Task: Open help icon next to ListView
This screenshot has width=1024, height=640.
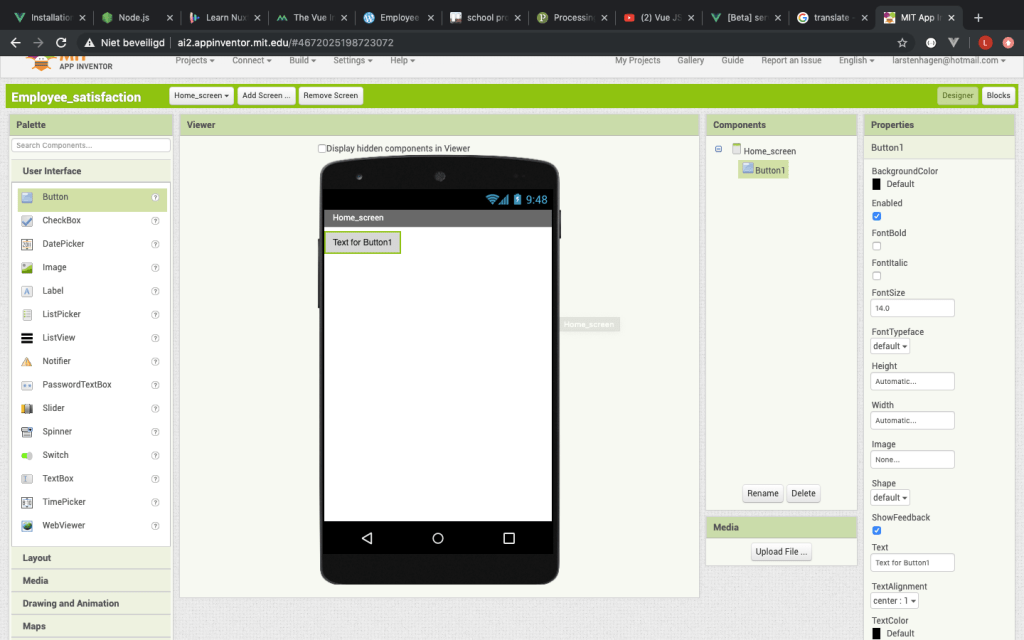Action: [x=155, y=338]
